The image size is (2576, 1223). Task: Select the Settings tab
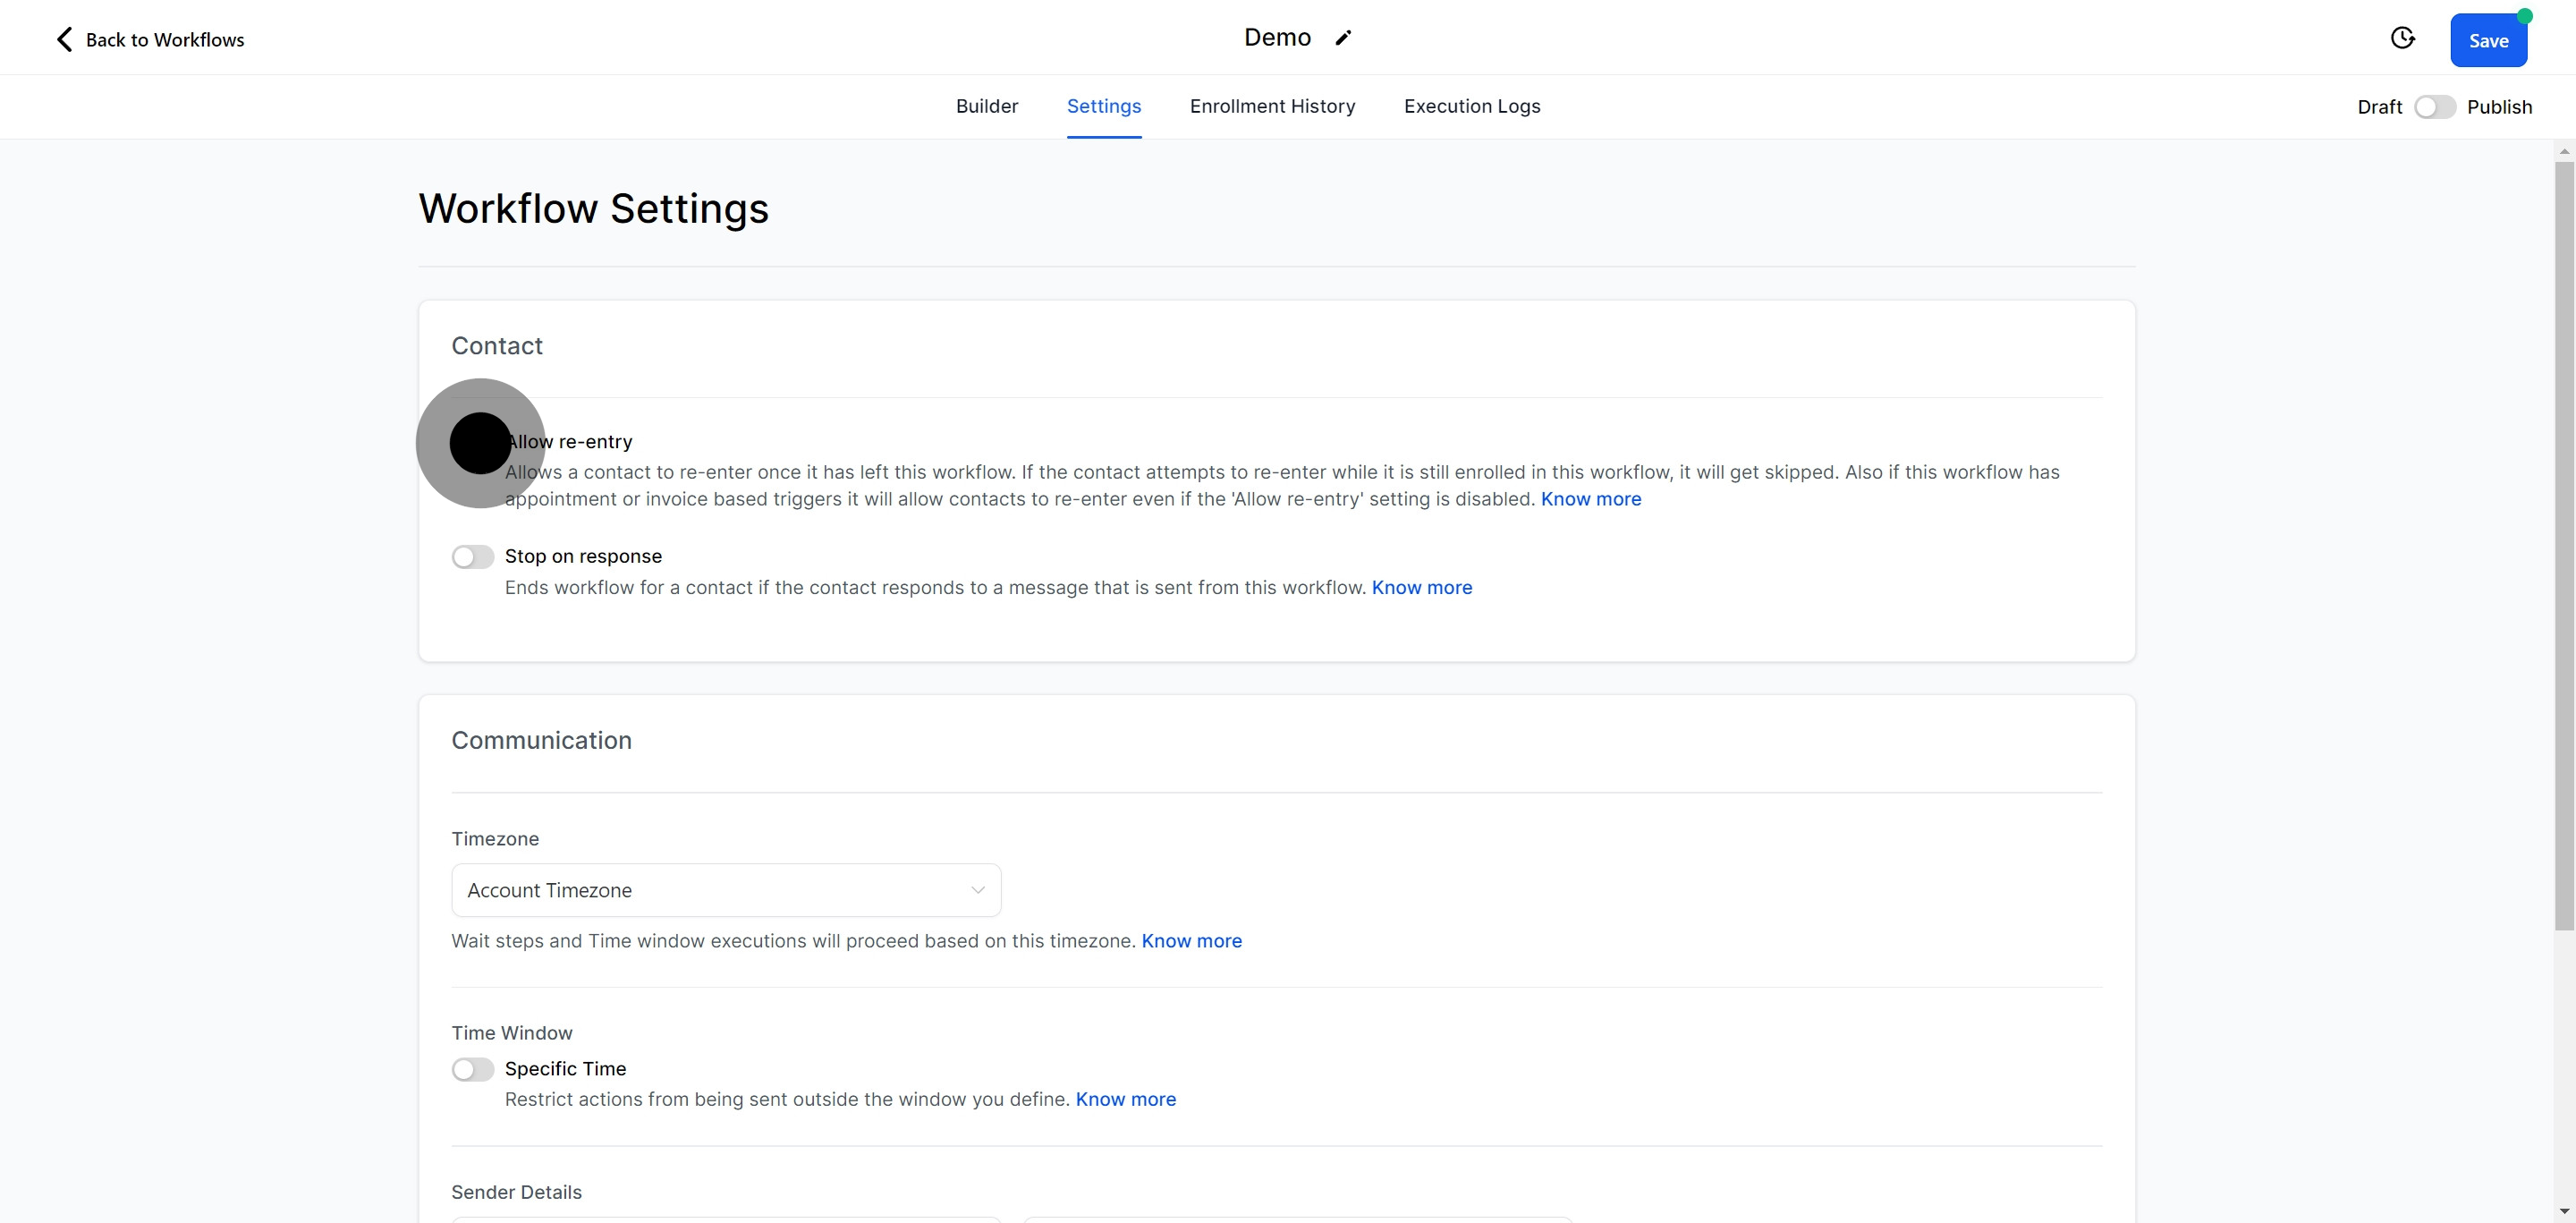[1103, 106]
